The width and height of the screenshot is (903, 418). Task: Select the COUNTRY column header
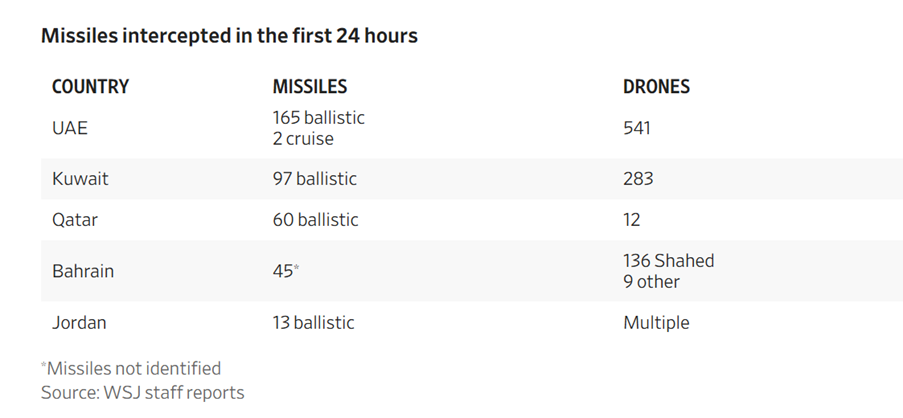coord(90,87)
